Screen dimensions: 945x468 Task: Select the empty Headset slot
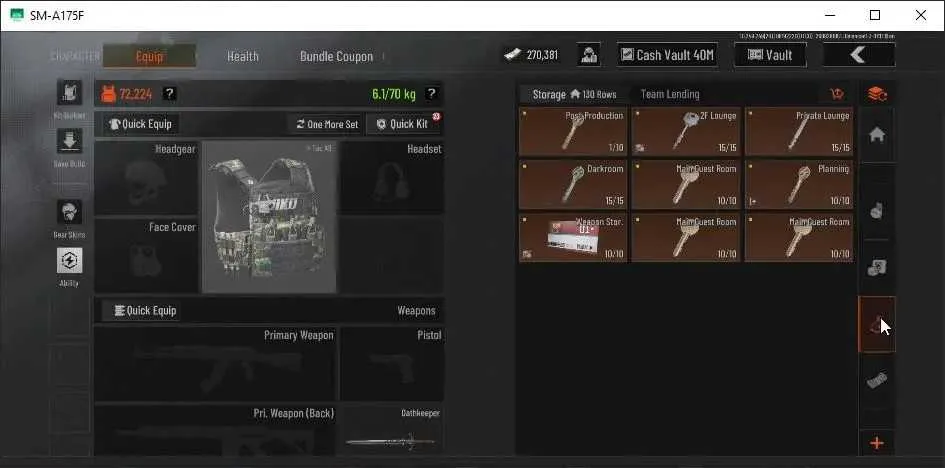392,177
